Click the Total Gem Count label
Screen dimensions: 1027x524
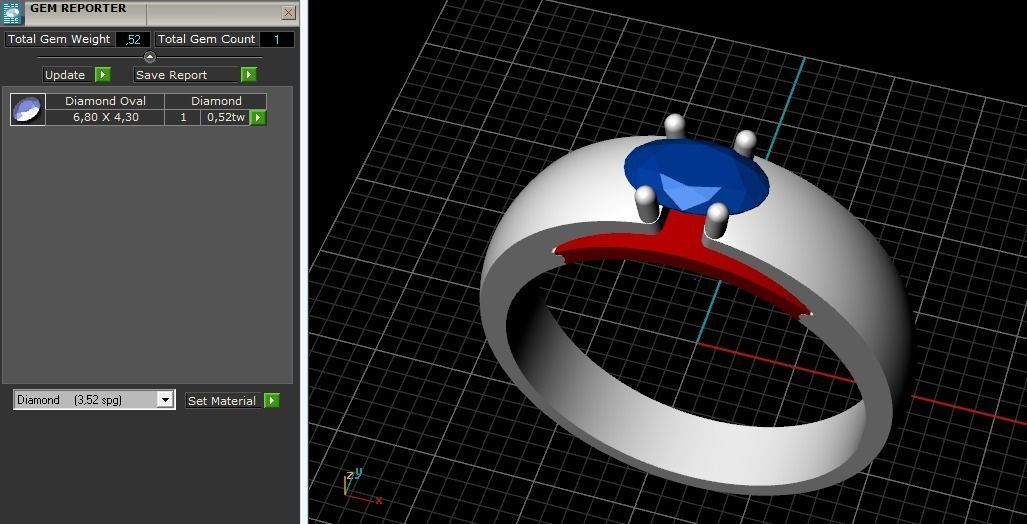(206, 39)
